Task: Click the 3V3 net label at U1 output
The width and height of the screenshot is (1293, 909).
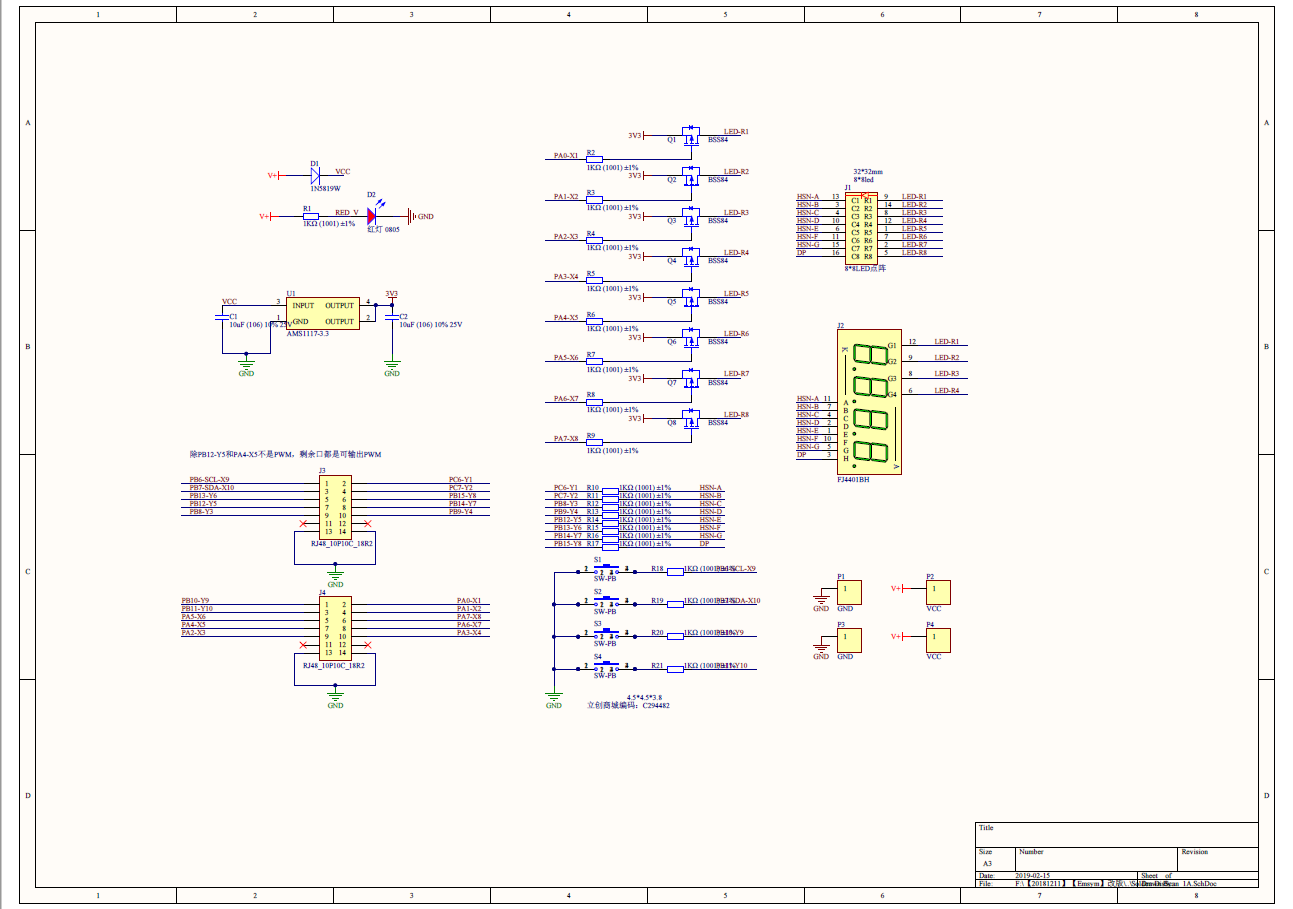Action: tap(392, 294)
